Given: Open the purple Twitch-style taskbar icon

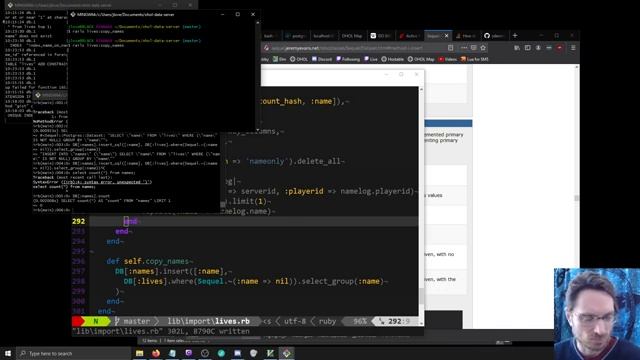Looking at the screenshot, I should pyautogui.click(x=189, y=353).
